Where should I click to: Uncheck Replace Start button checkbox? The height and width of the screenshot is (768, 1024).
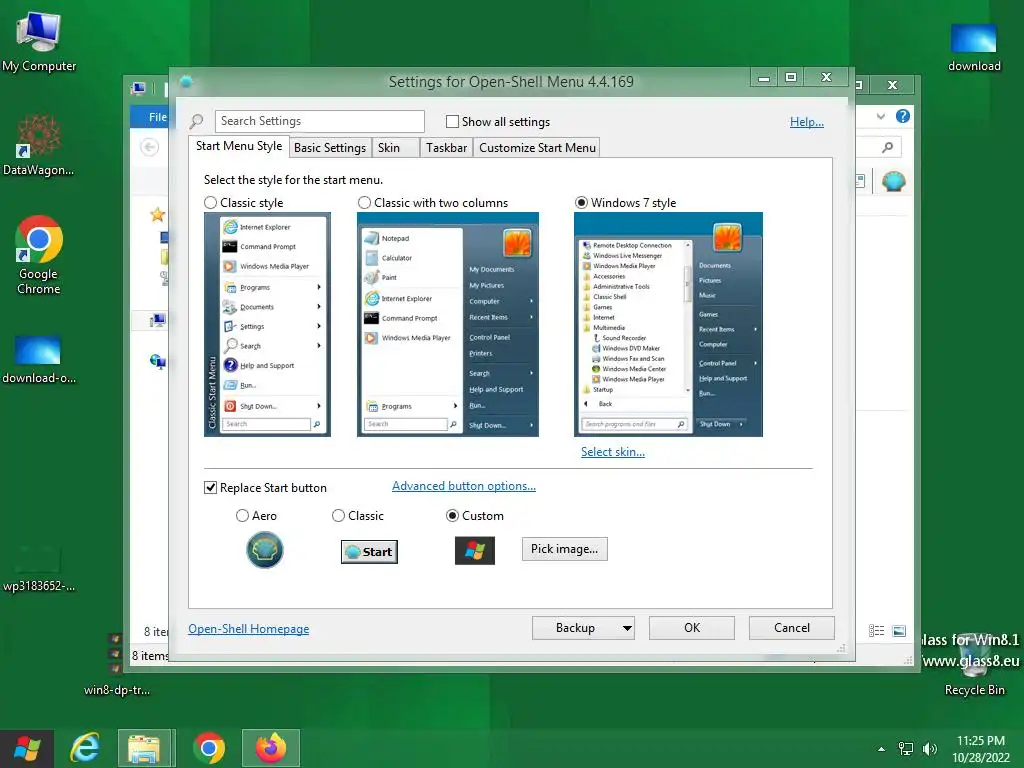tap(210, 488)
